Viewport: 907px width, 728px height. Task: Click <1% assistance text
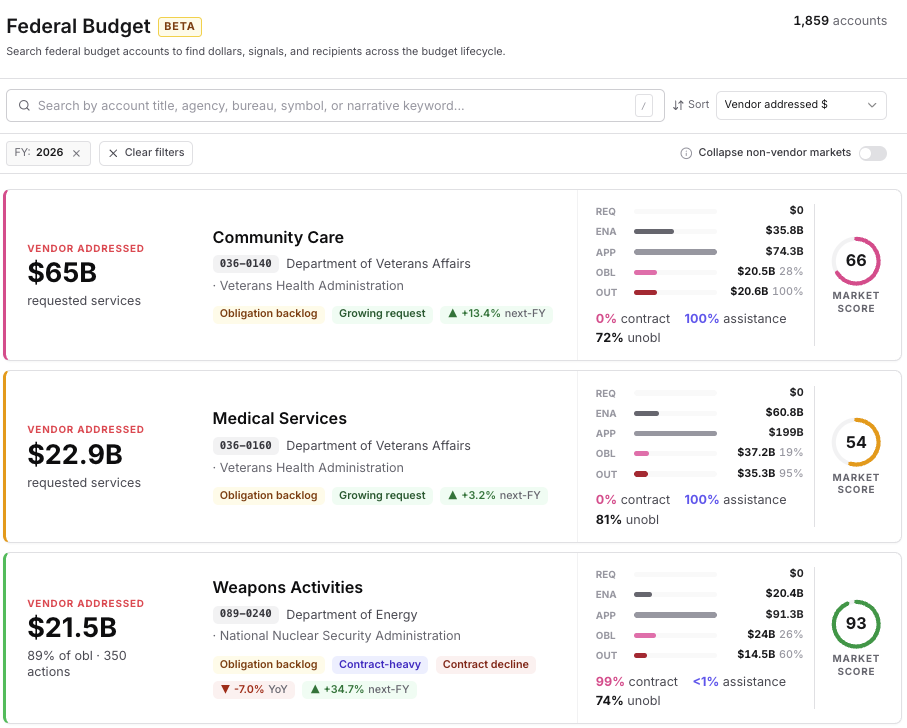click(x=739, y=682)
